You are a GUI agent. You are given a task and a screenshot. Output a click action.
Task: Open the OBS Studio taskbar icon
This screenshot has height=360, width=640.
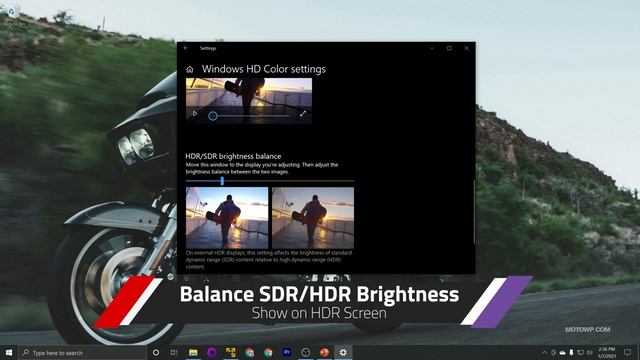pos(305,352)
